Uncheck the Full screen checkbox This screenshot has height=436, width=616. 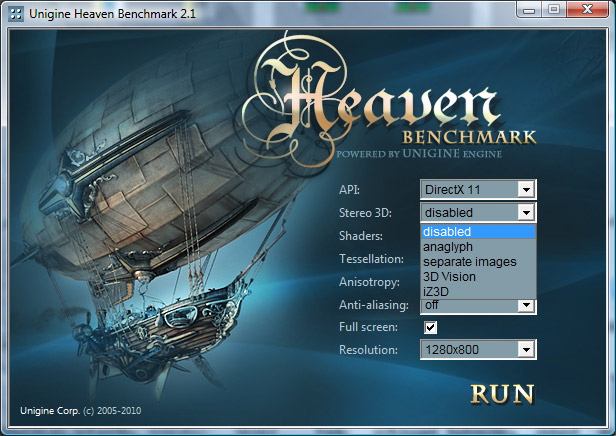click(430, 327)
